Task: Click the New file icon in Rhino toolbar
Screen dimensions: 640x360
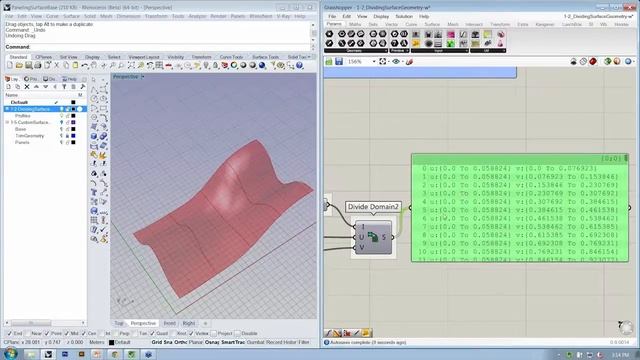Action: click(x=10, y=65)
